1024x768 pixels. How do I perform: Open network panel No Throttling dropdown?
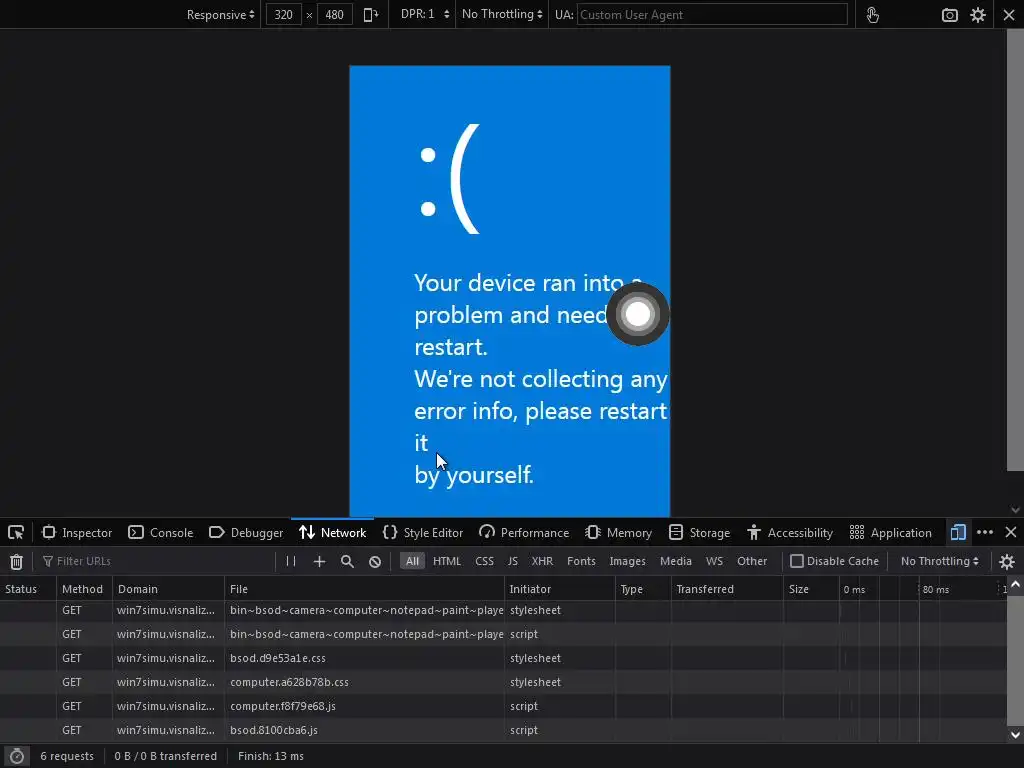[x=939, y=561]
